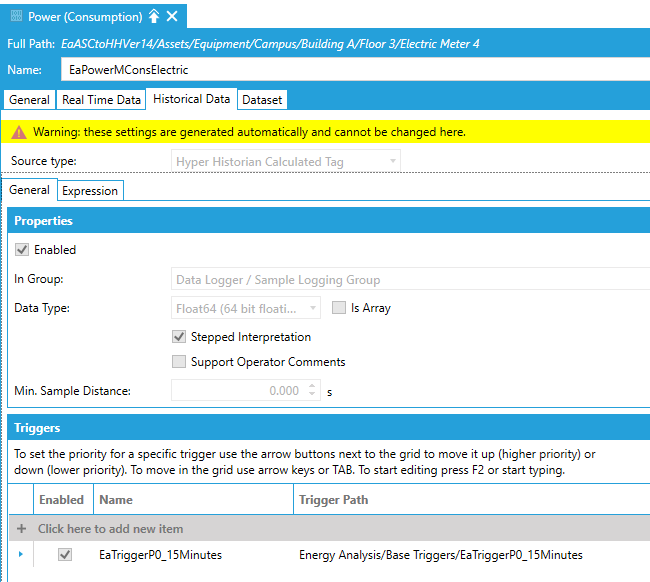Check the Is Array checkbox
This screenshot has width=650, height=582.
pos(339,308)
